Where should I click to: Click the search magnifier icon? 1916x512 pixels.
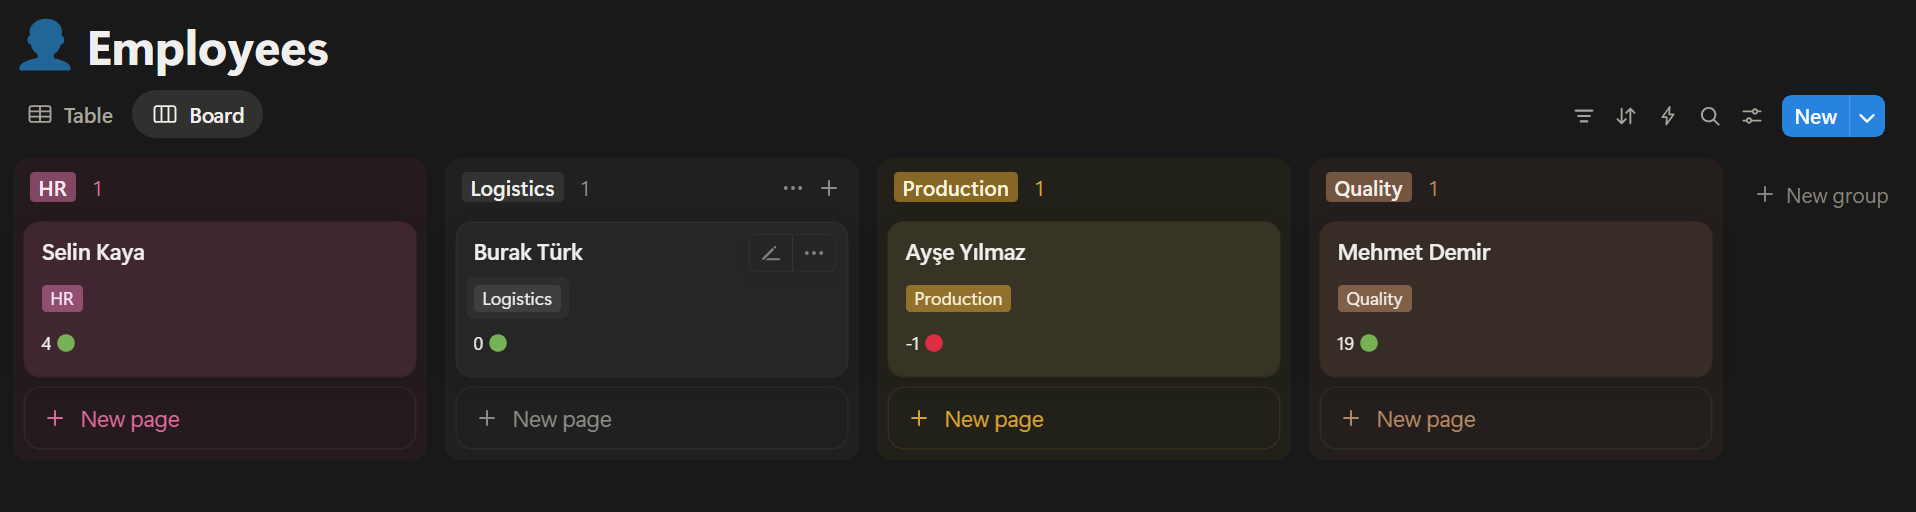pos(1710,116)
